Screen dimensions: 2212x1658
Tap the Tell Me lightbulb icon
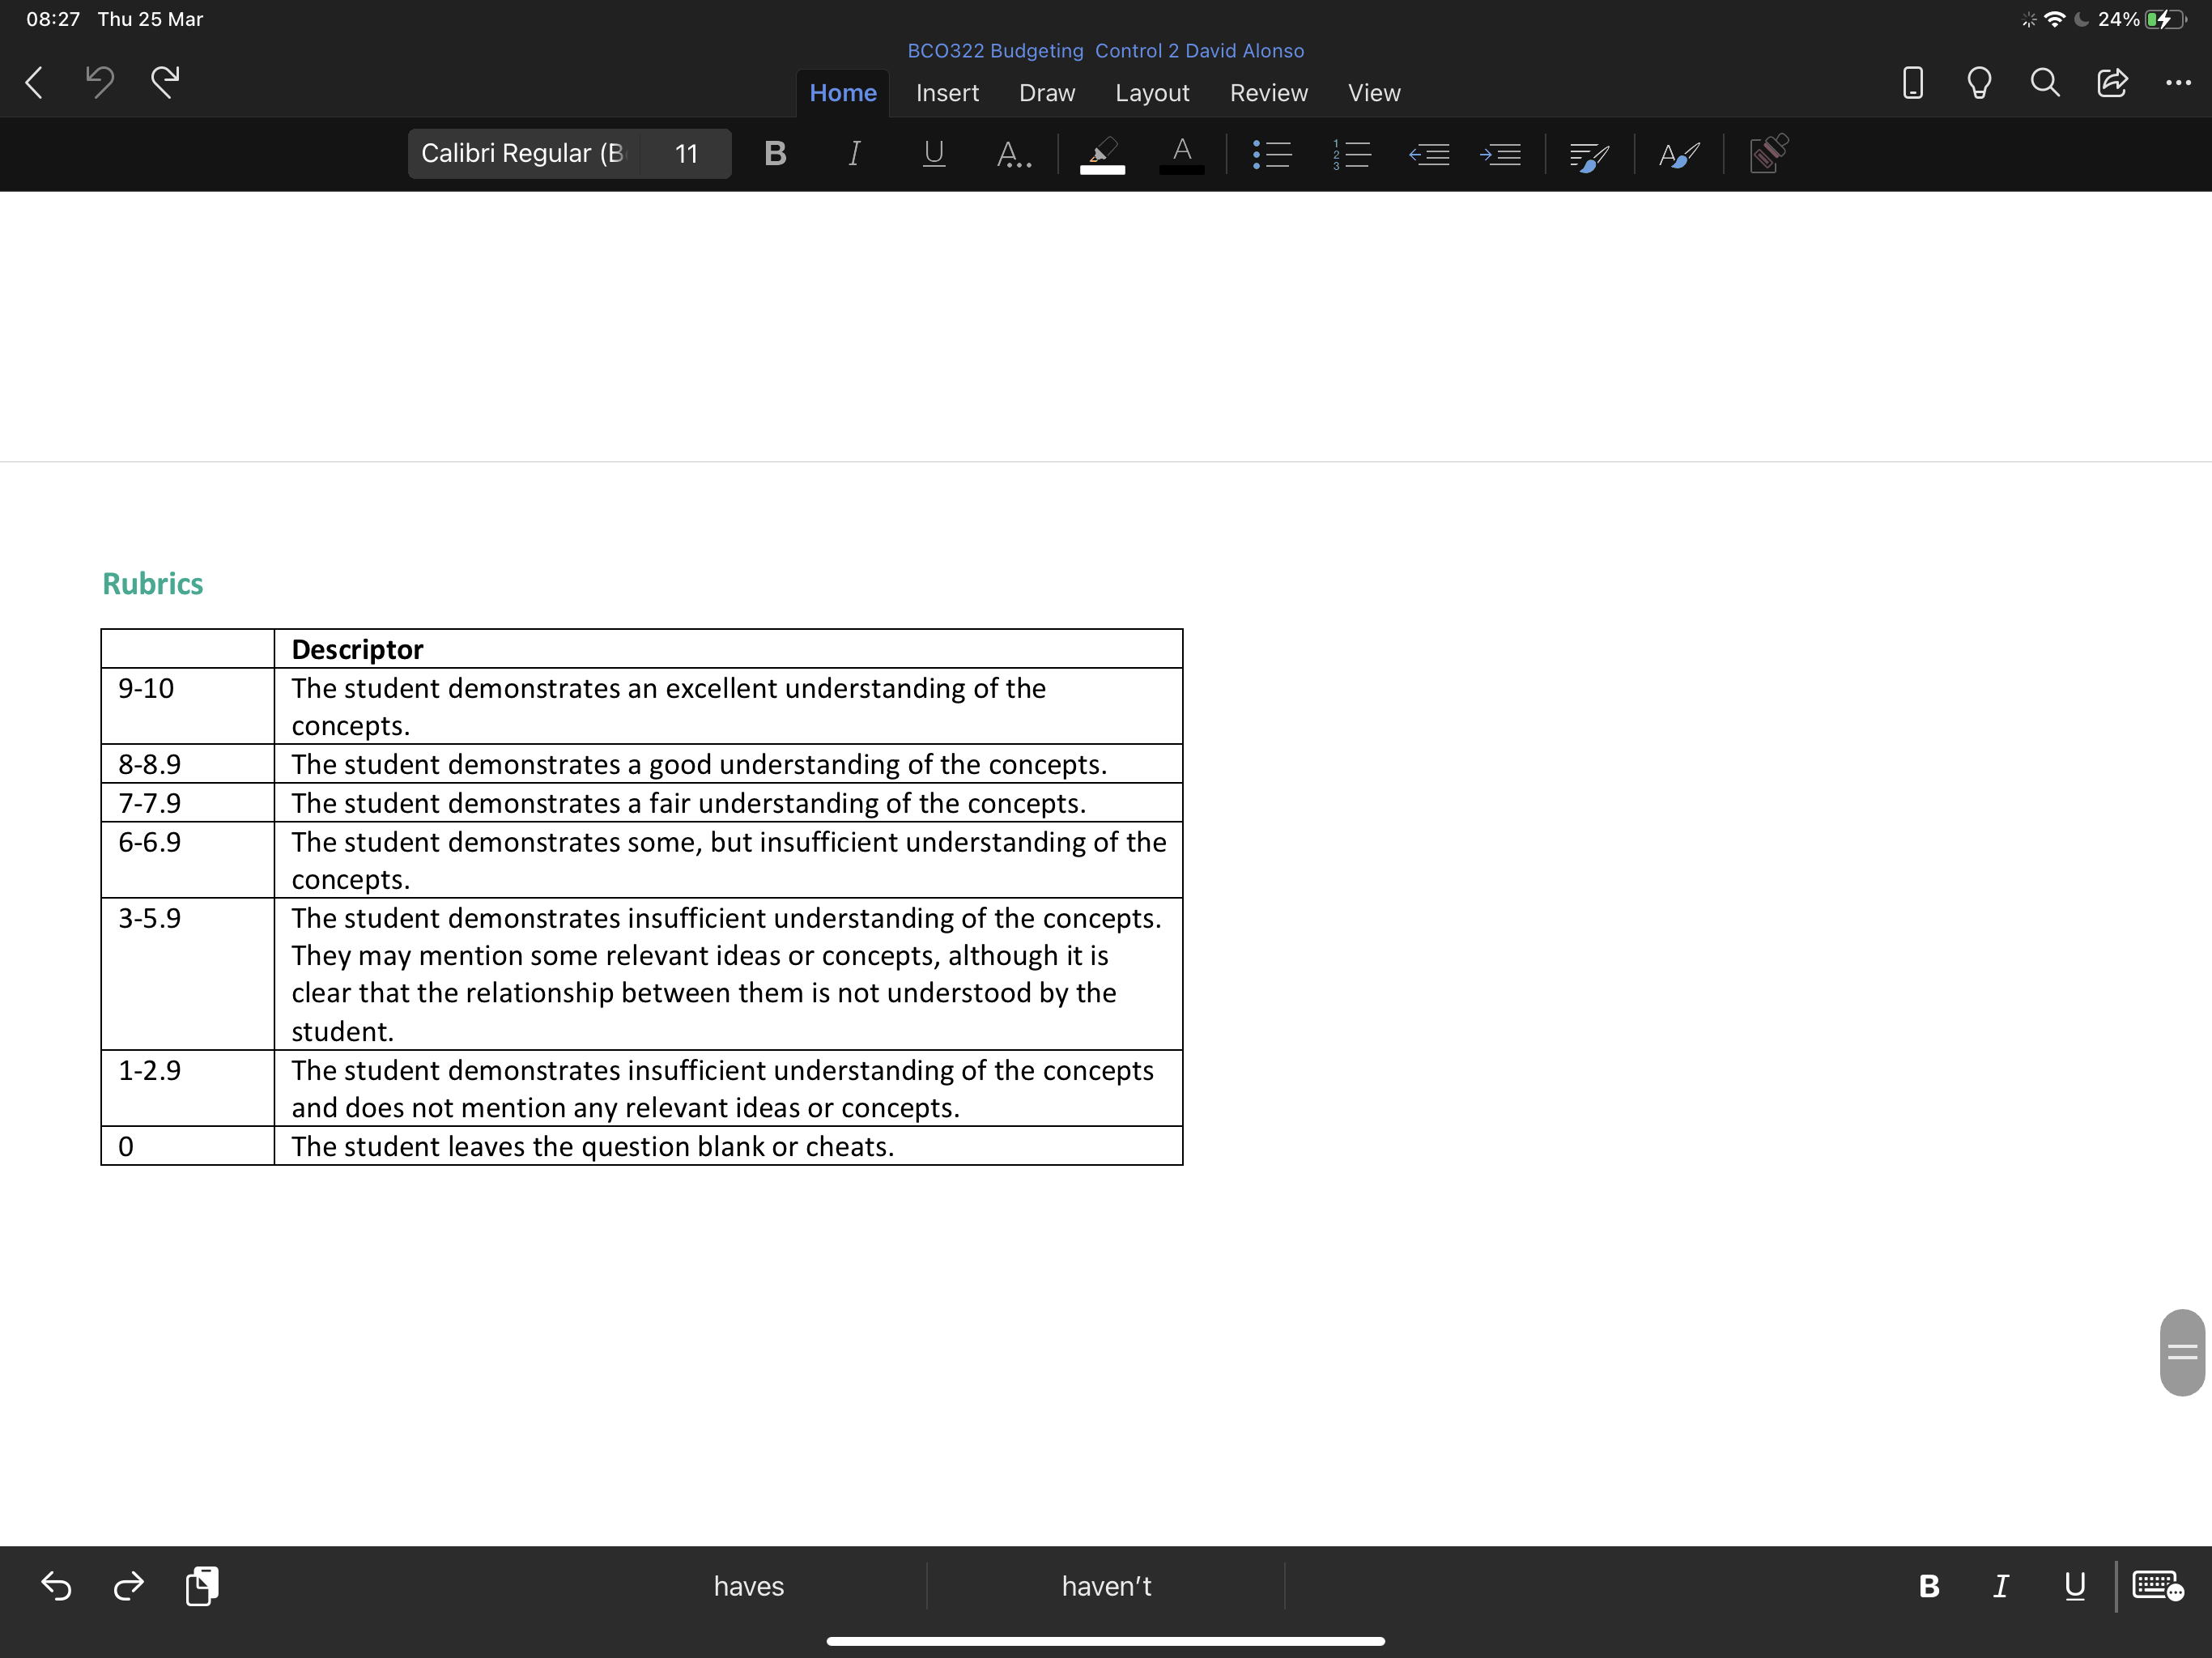tap(1979, 82)
